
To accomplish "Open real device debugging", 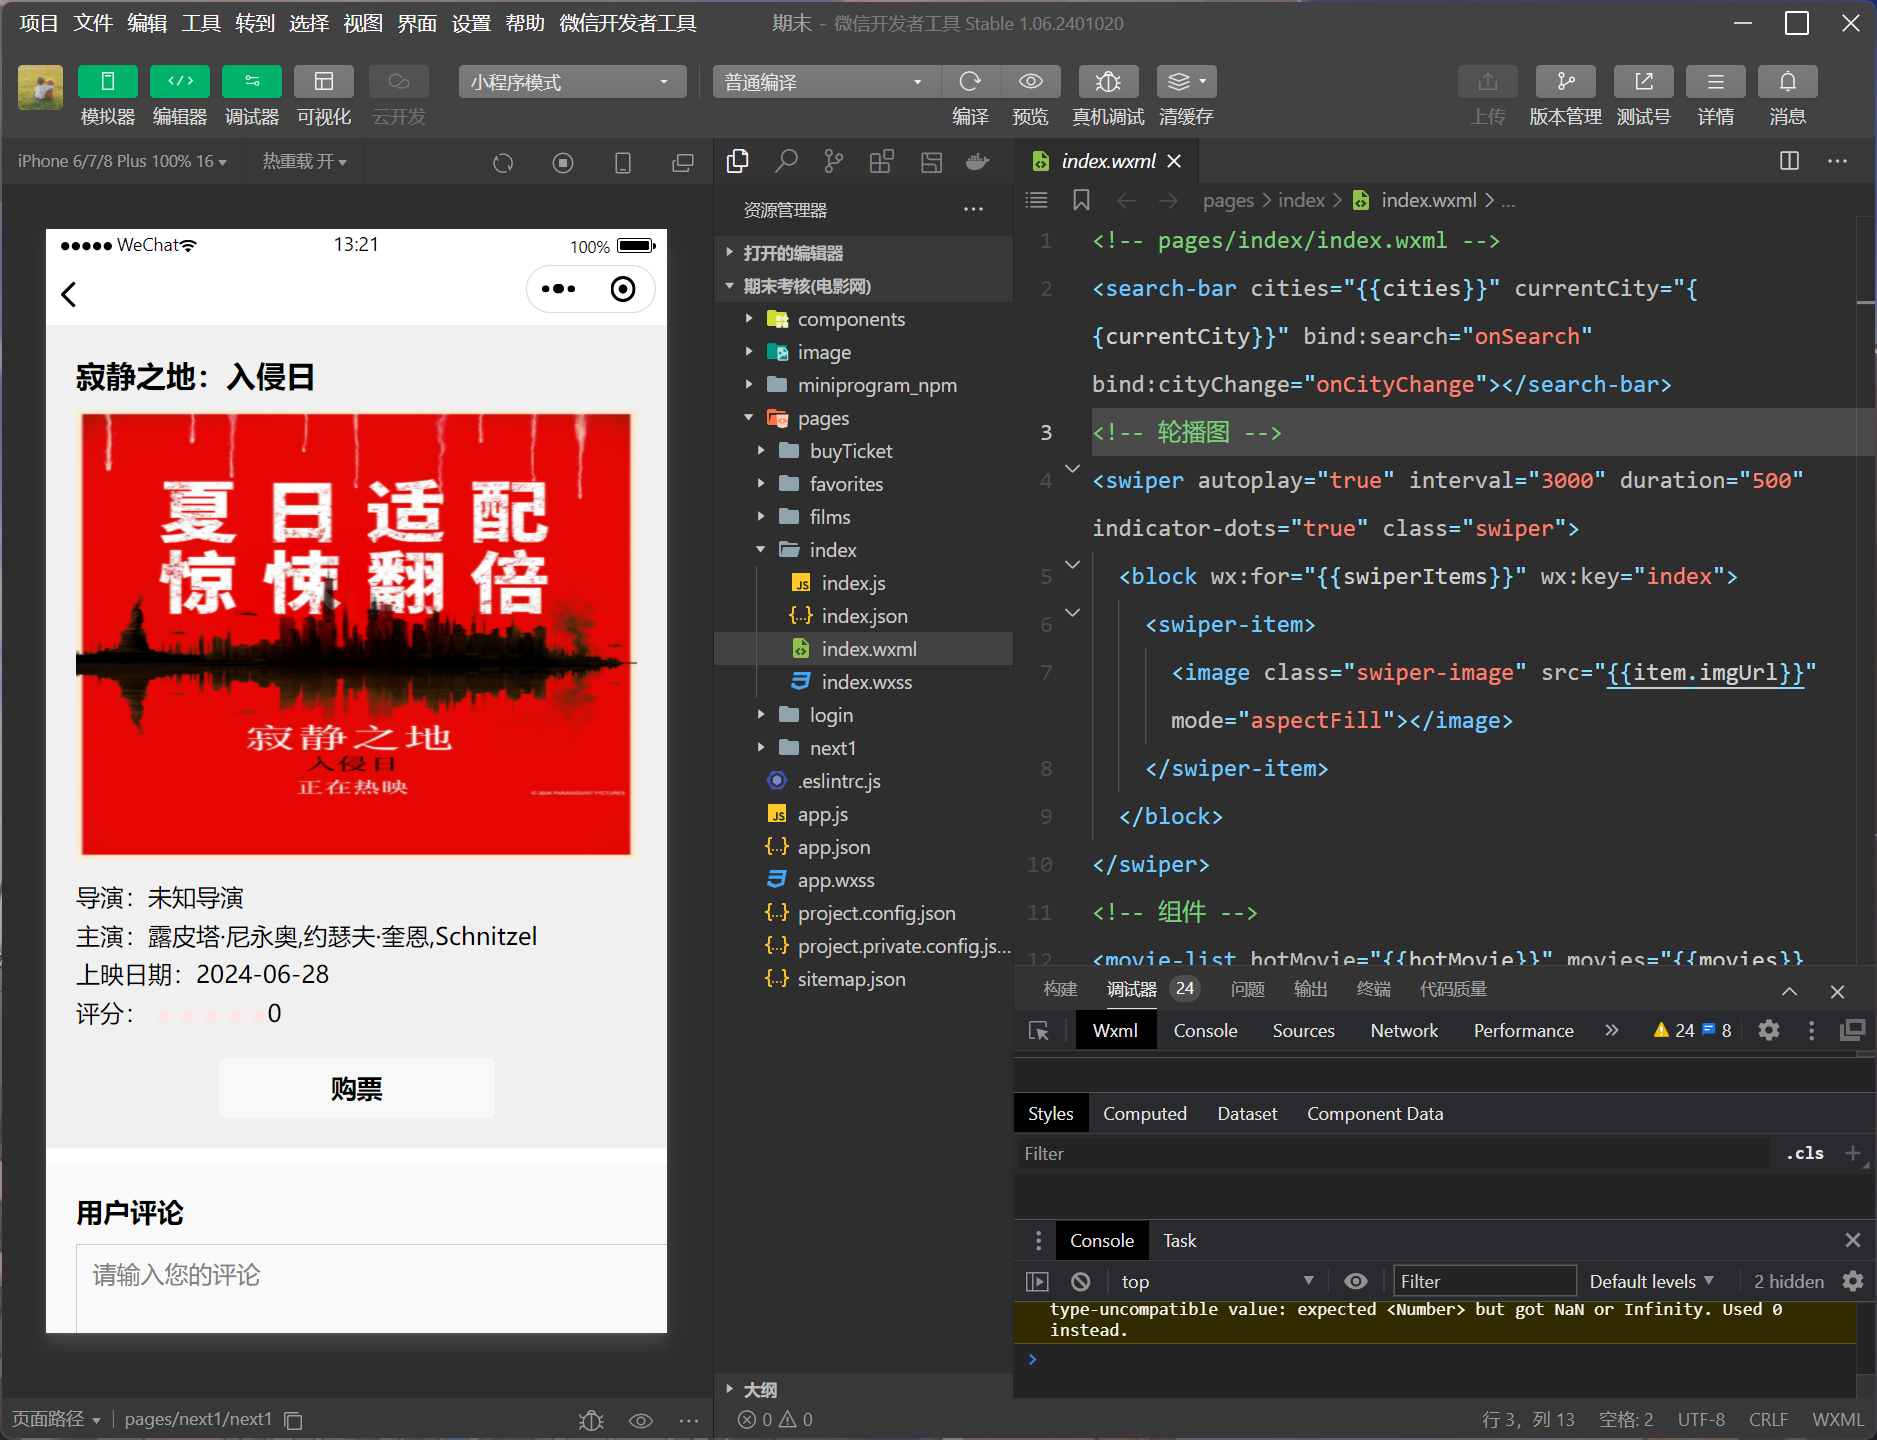I will click(x=1108, y=81).
